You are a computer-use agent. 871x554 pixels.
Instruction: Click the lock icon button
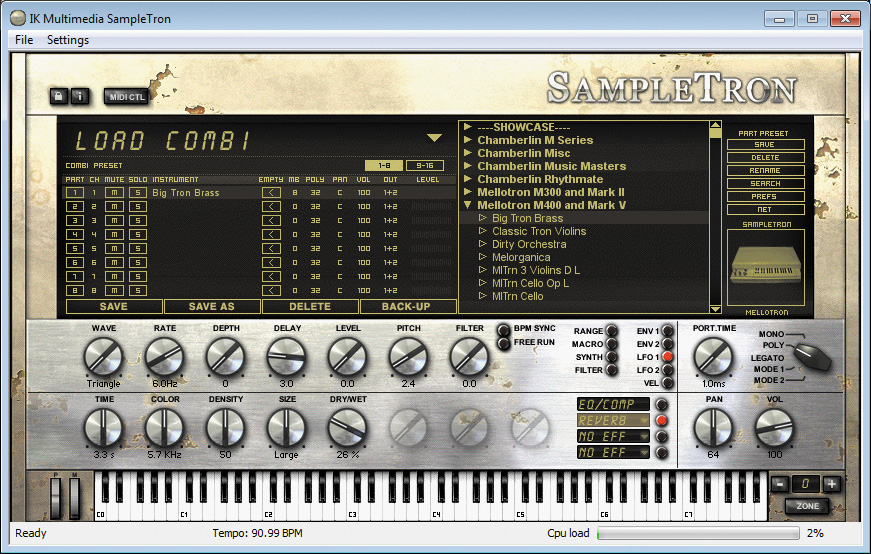tap(58, 96)
